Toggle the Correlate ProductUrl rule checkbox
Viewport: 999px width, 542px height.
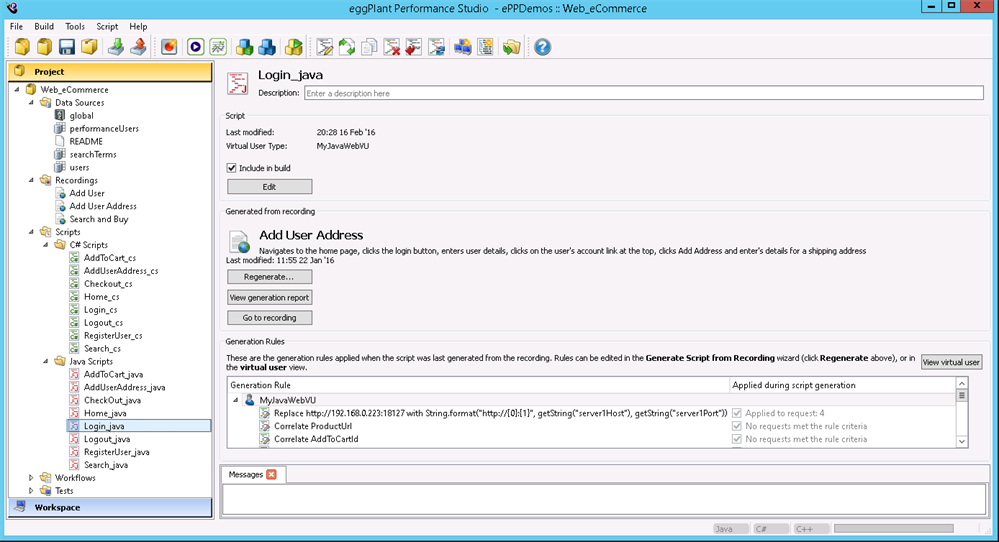[x=738, y=426]
